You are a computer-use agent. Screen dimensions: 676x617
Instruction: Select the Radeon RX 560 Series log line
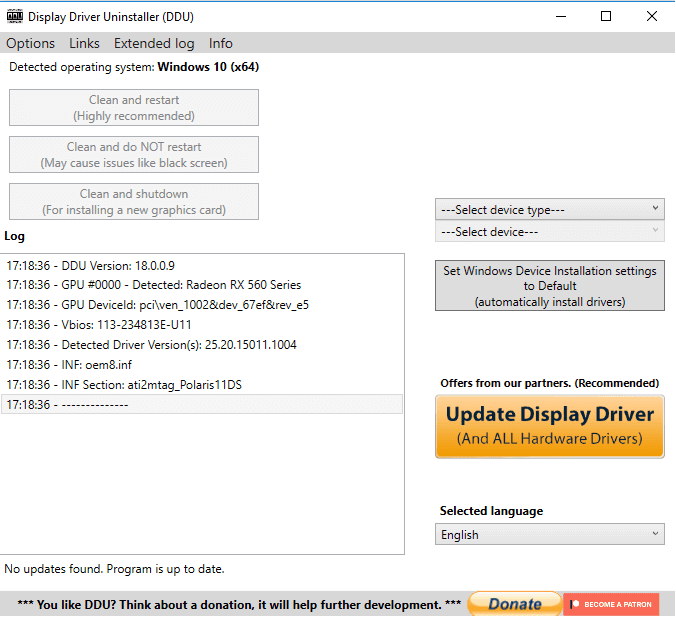pos(202,285)
